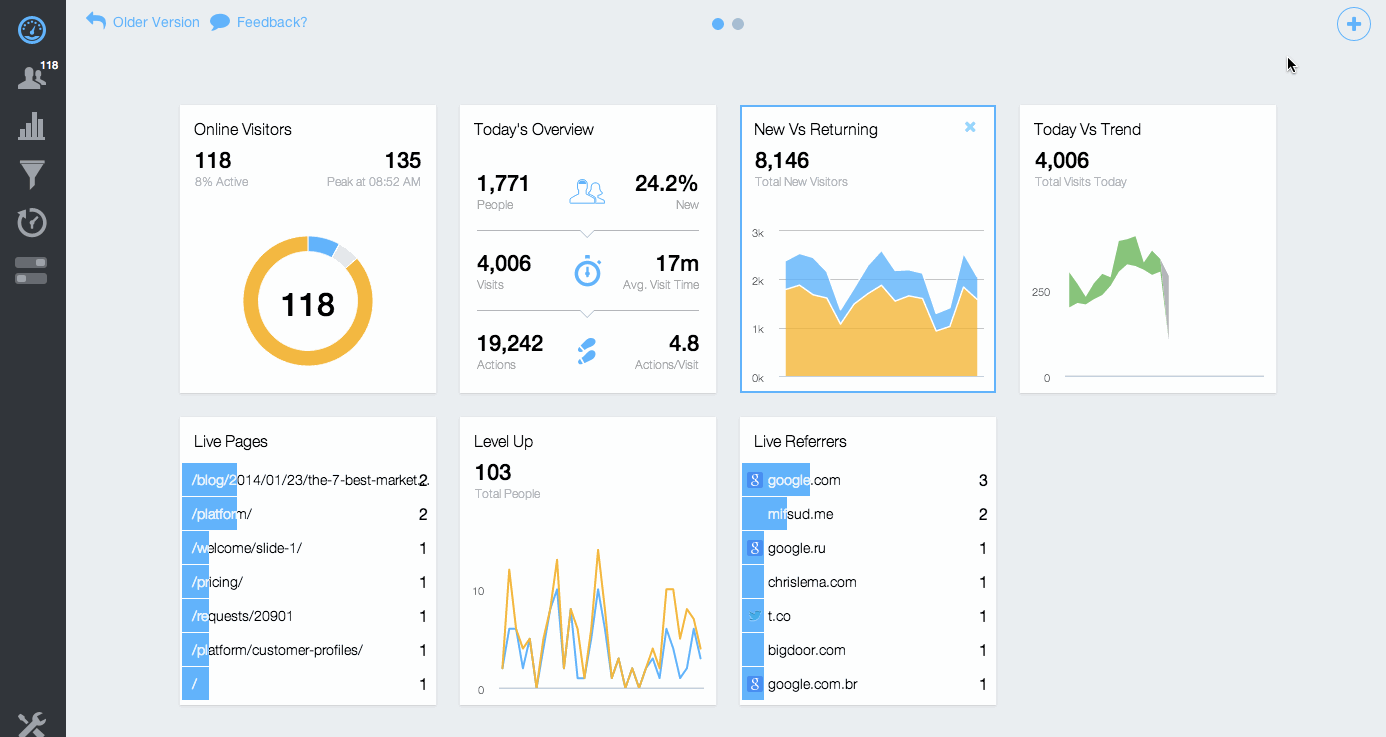1386x737 pixels.
Task: Click the people icon in Today's Overview
Action: [587, 190]
